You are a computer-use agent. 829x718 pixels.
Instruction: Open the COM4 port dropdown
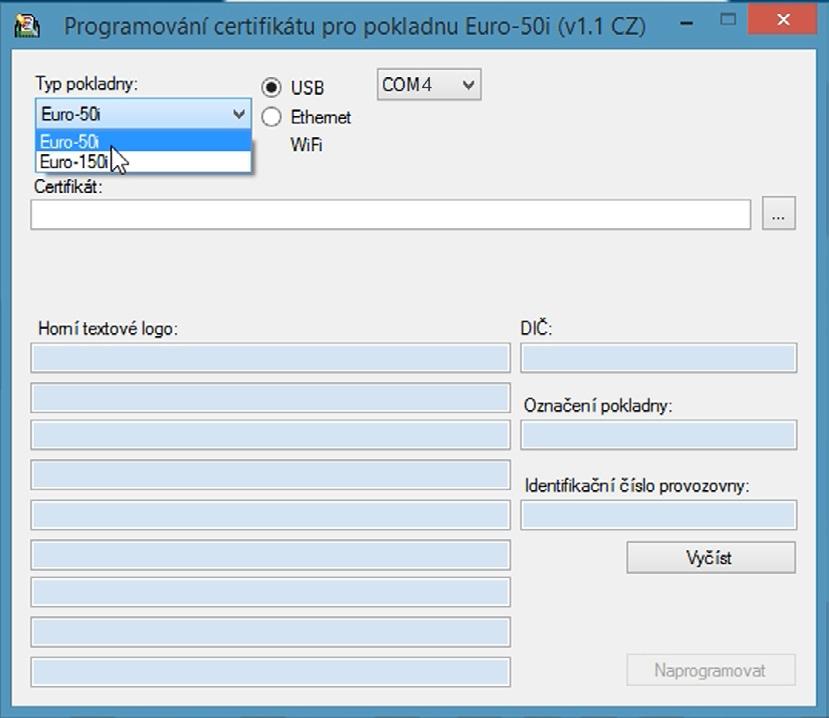429,85
